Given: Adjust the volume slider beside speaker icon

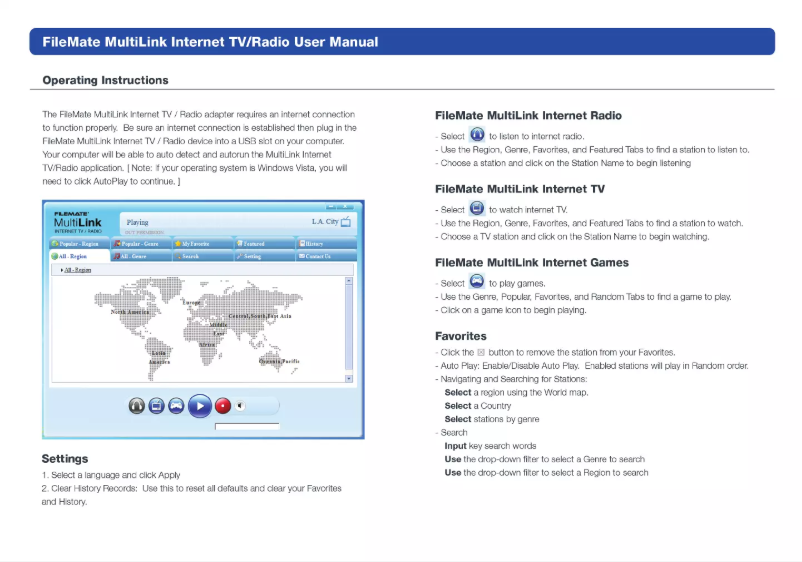Looking at the screenshot, I should coord(262,406).
